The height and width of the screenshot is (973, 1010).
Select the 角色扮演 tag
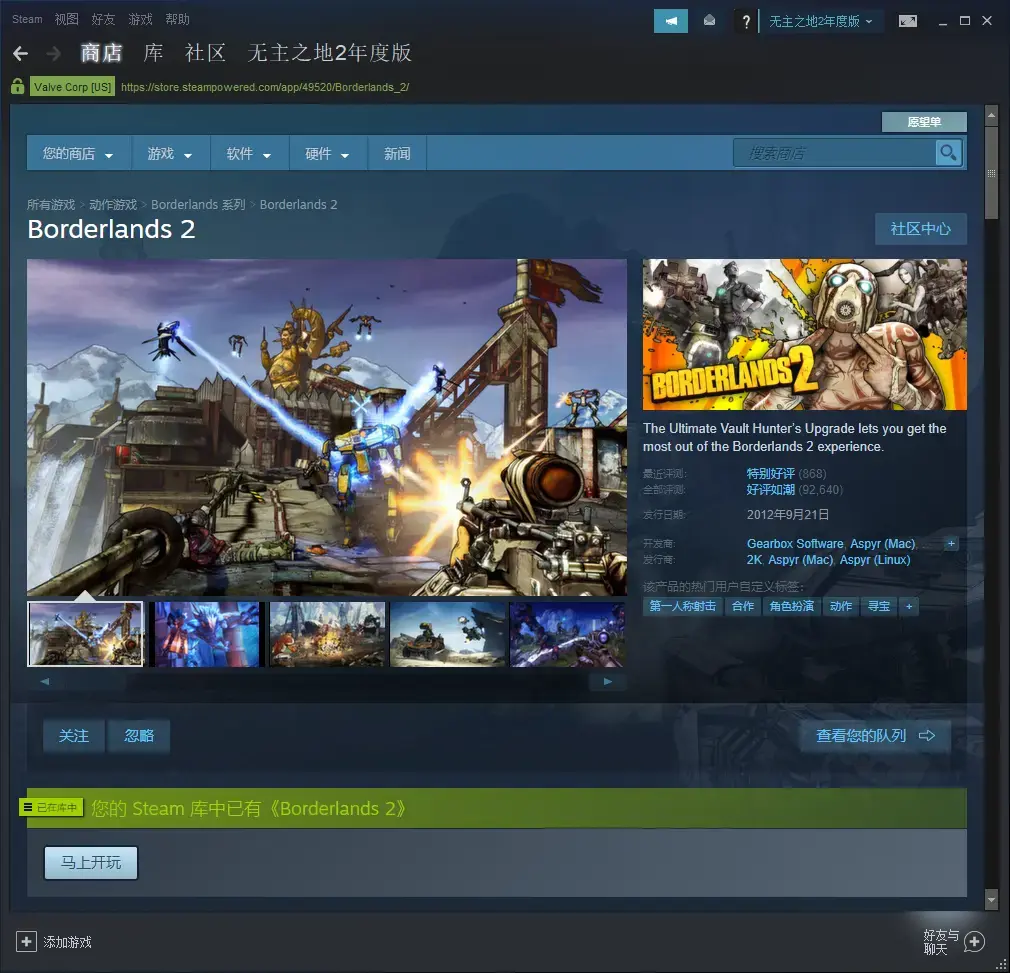point(792,606)
